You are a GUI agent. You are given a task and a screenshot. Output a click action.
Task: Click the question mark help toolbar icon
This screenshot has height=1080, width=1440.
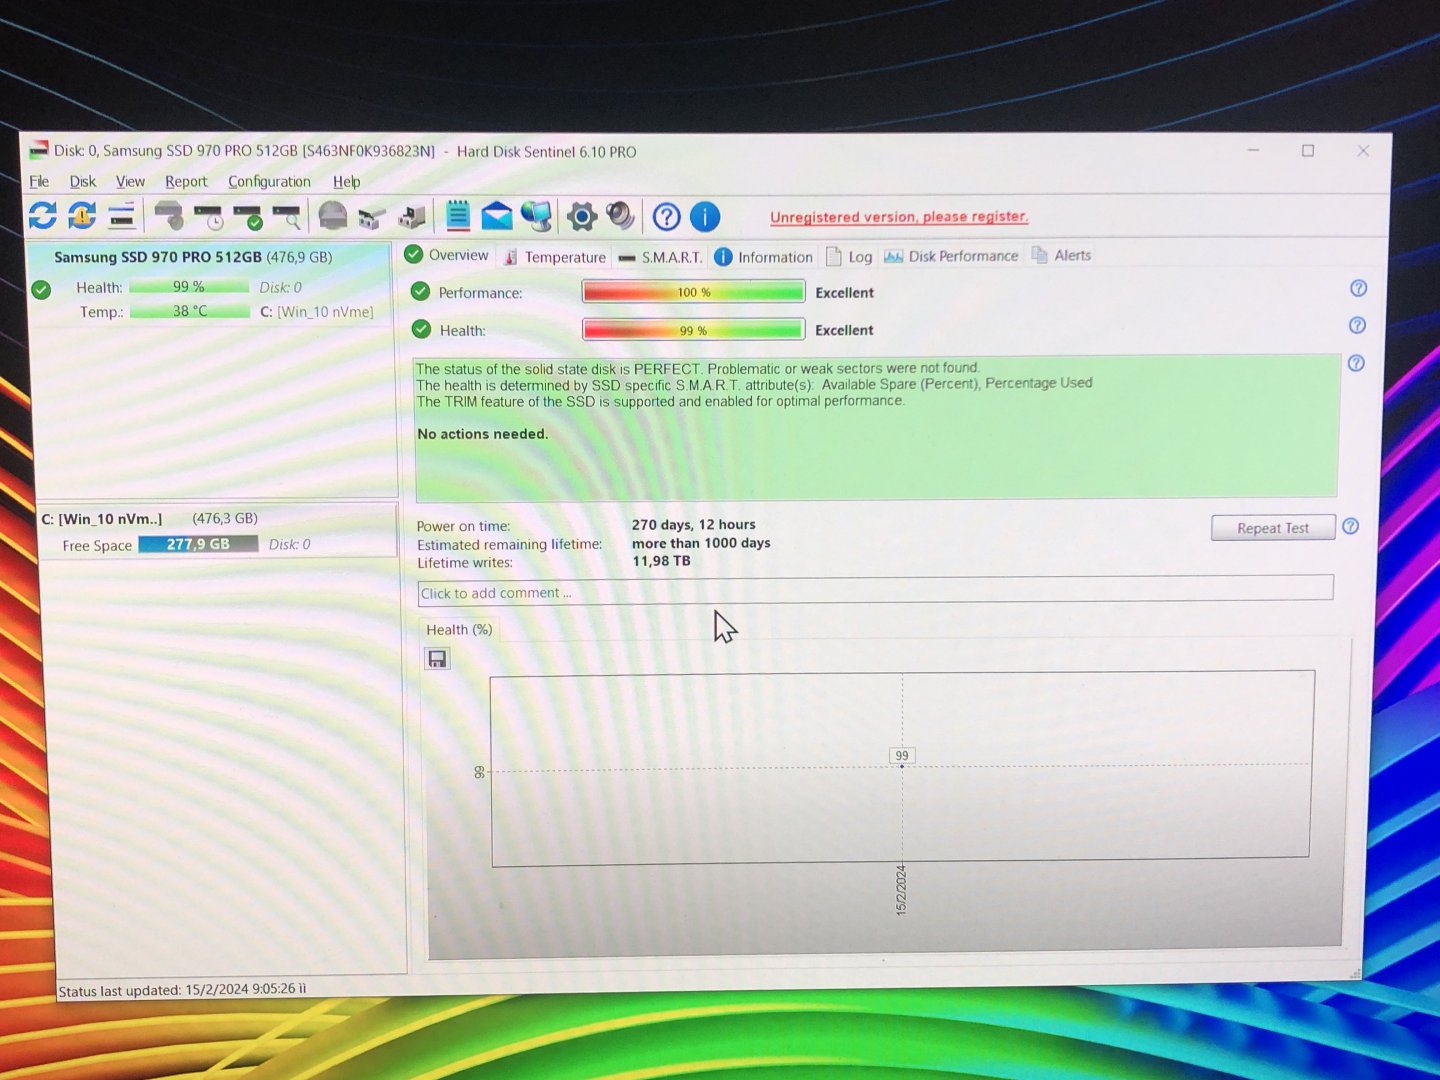point(666,217)
